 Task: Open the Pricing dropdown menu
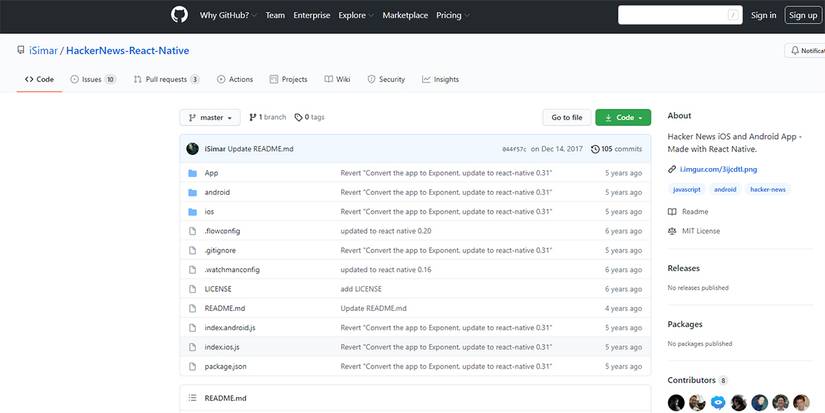coord(452,15)
